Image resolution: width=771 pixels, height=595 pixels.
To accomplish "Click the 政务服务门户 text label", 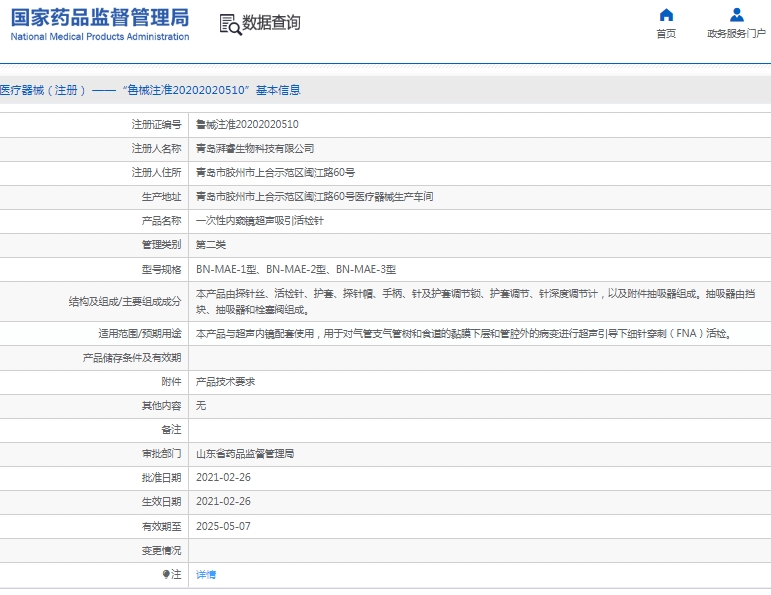I will [x=736, y=33].
